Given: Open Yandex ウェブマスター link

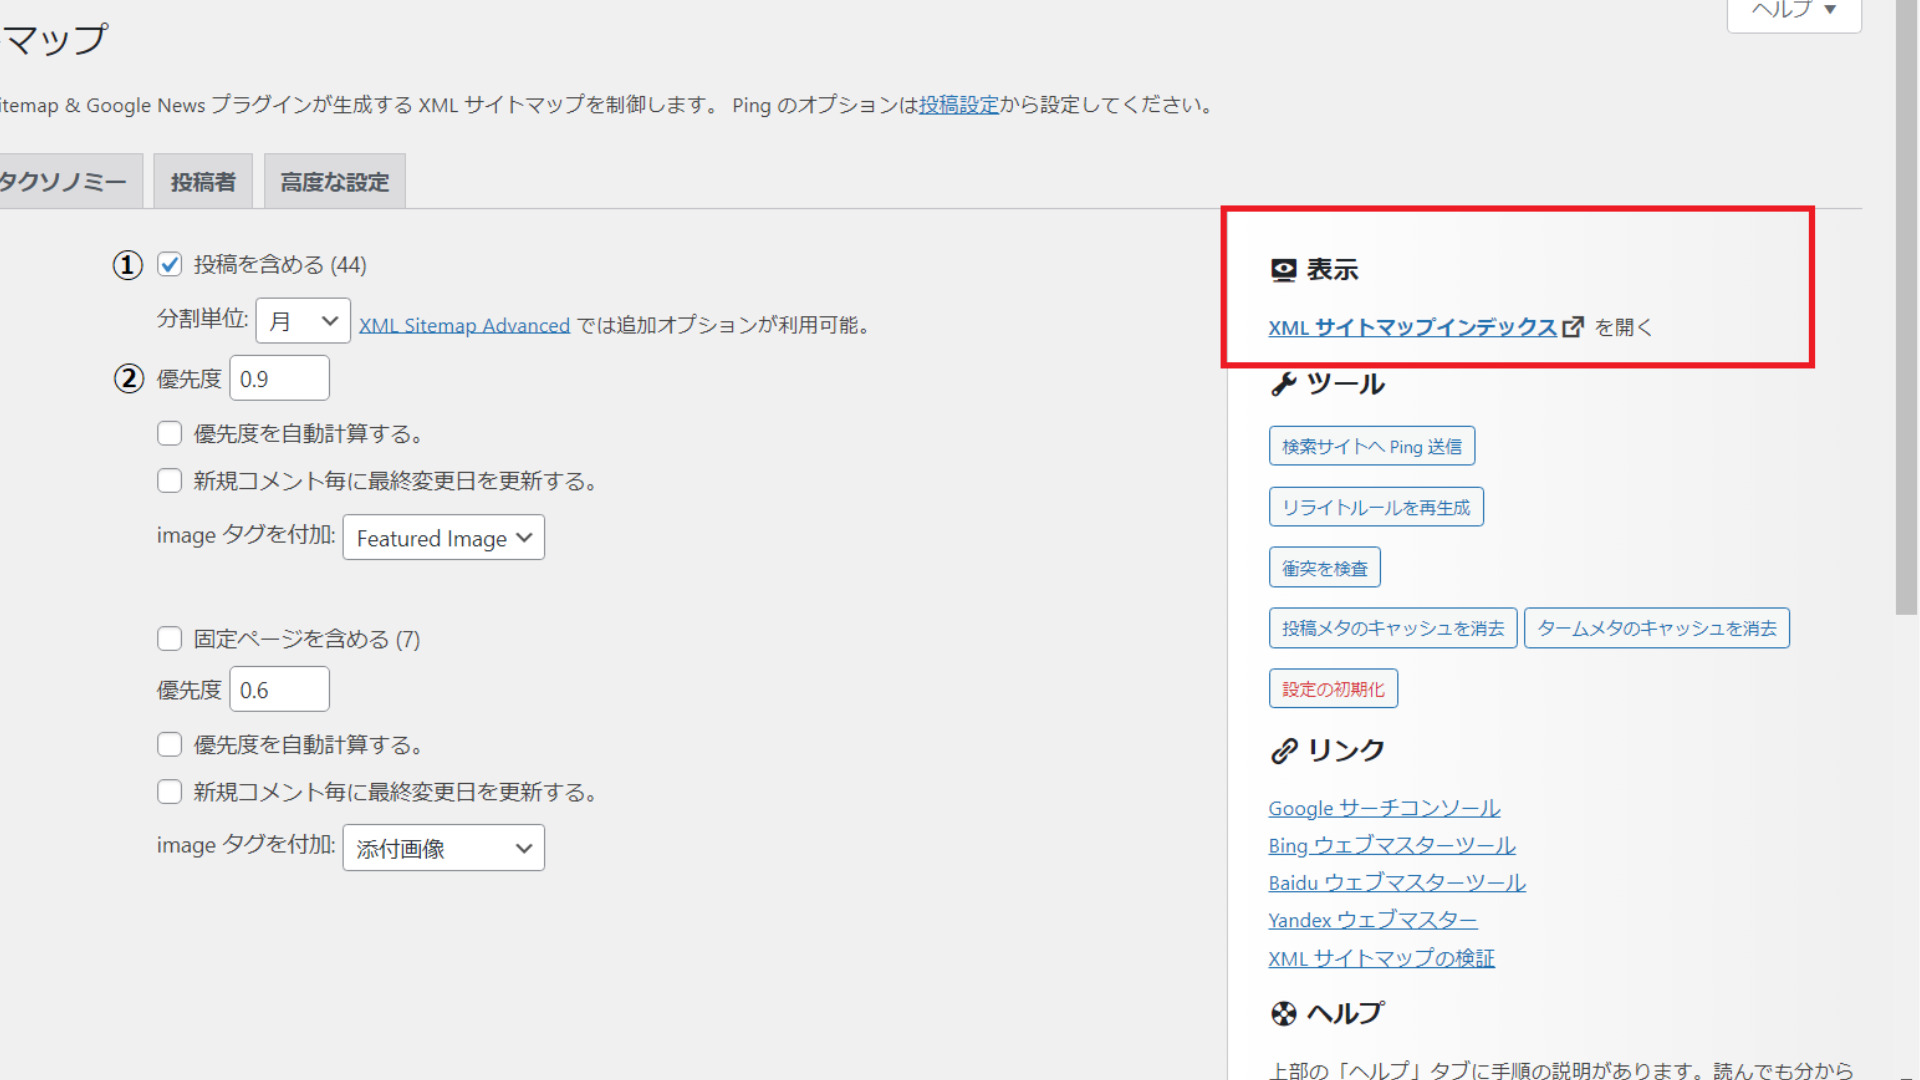Looking at the screenshot, I should [x=1373, y=920].
